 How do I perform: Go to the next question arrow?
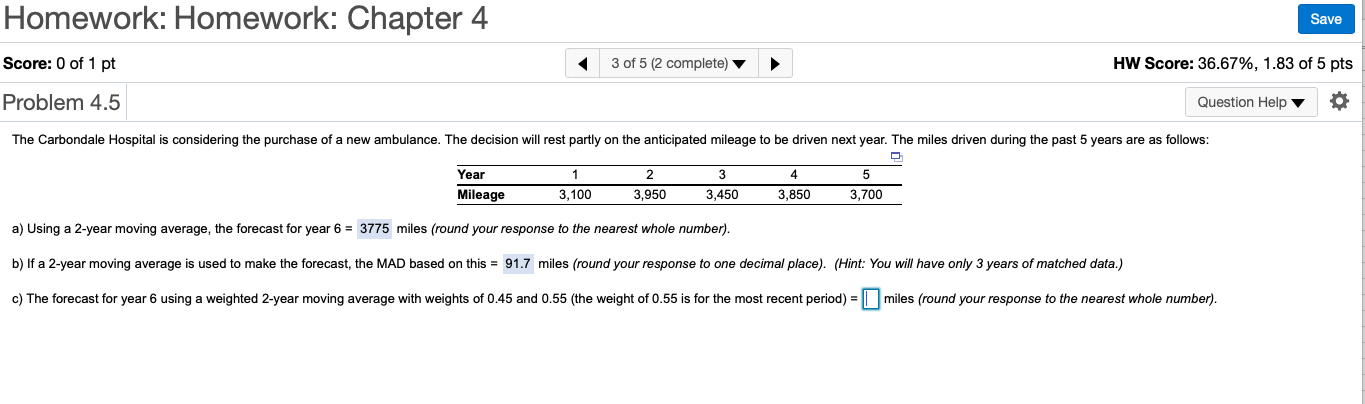click(775, 64)
